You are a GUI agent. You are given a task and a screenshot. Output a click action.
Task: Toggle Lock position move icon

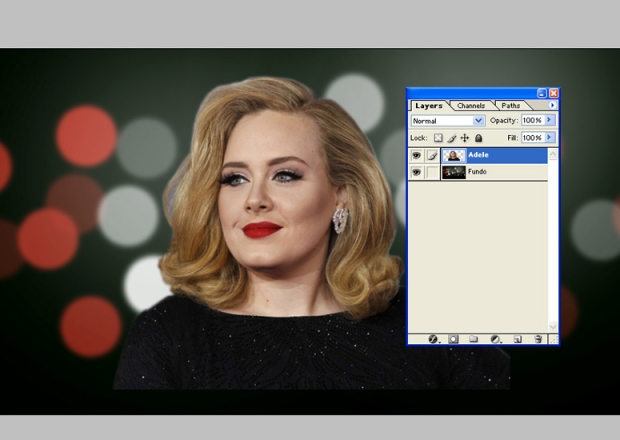pos(465,138)
